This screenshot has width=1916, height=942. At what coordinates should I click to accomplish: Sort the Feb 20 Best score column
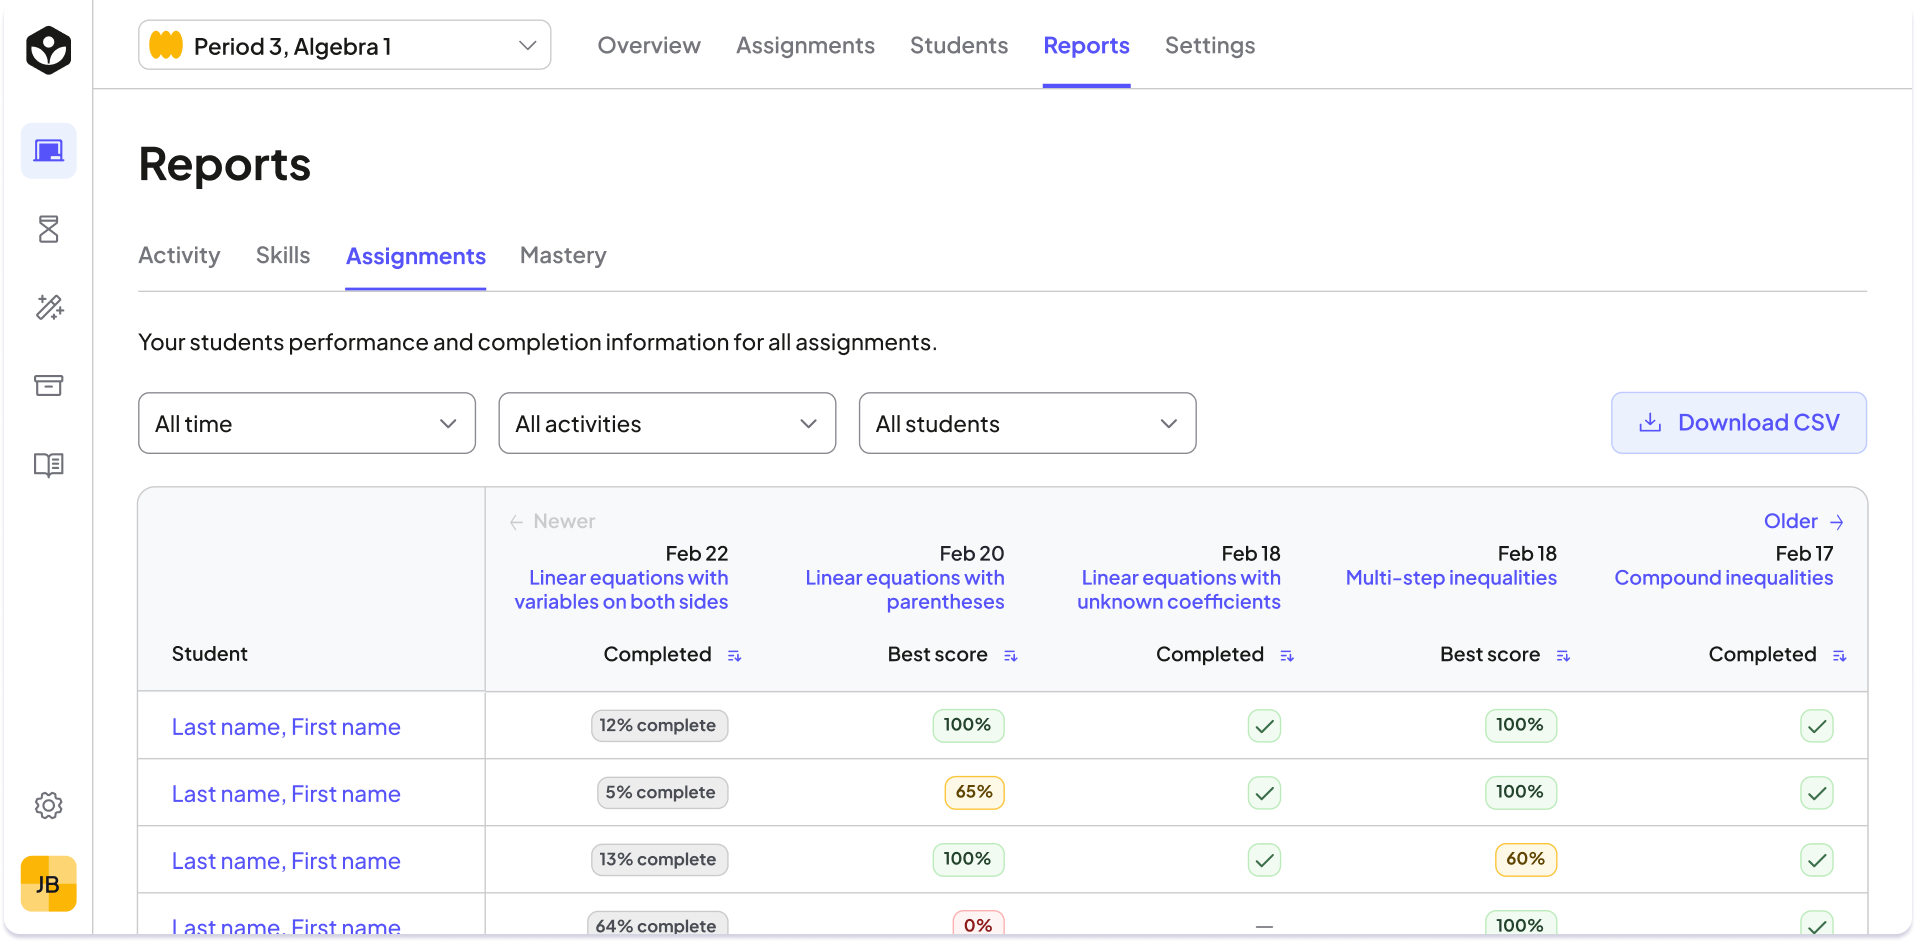pos(1010,656)
